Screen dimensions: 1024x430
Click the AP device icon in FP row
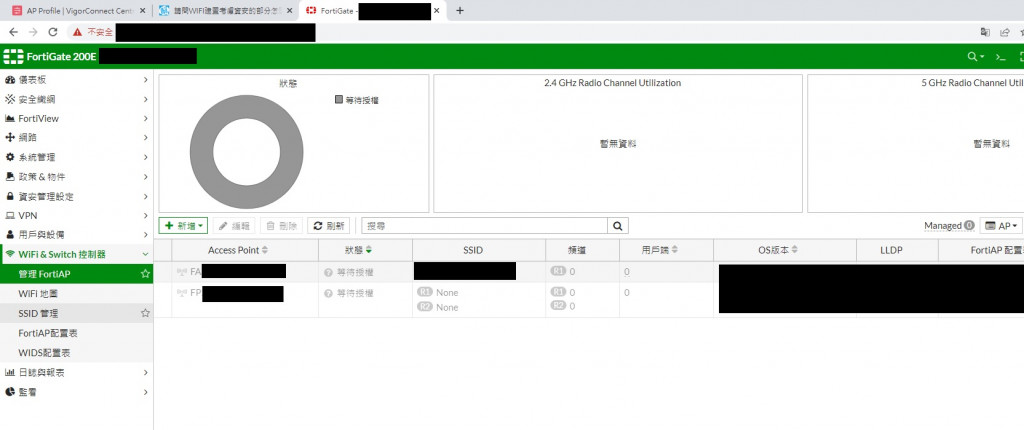point(182,293)
